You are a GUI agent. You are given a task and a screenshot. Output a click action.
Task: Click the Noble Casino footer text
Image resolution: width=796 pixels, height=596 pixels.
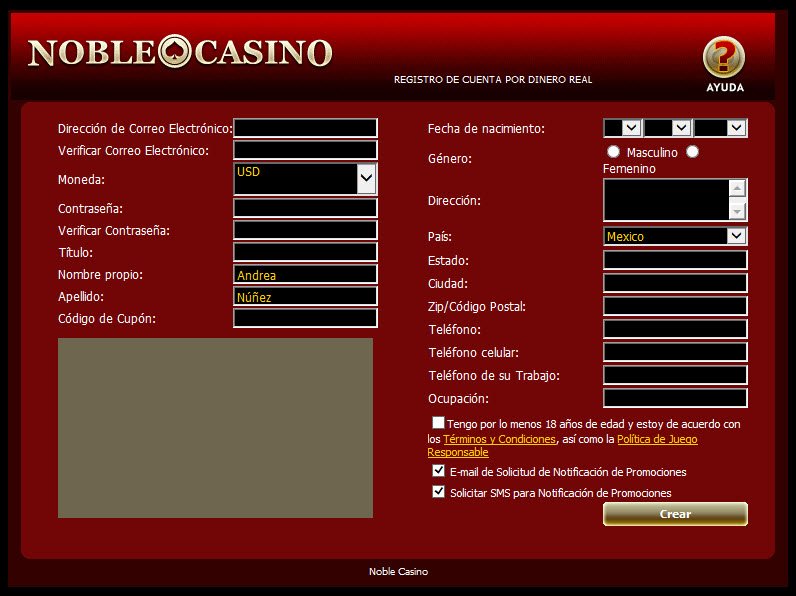tap(399, 572)
